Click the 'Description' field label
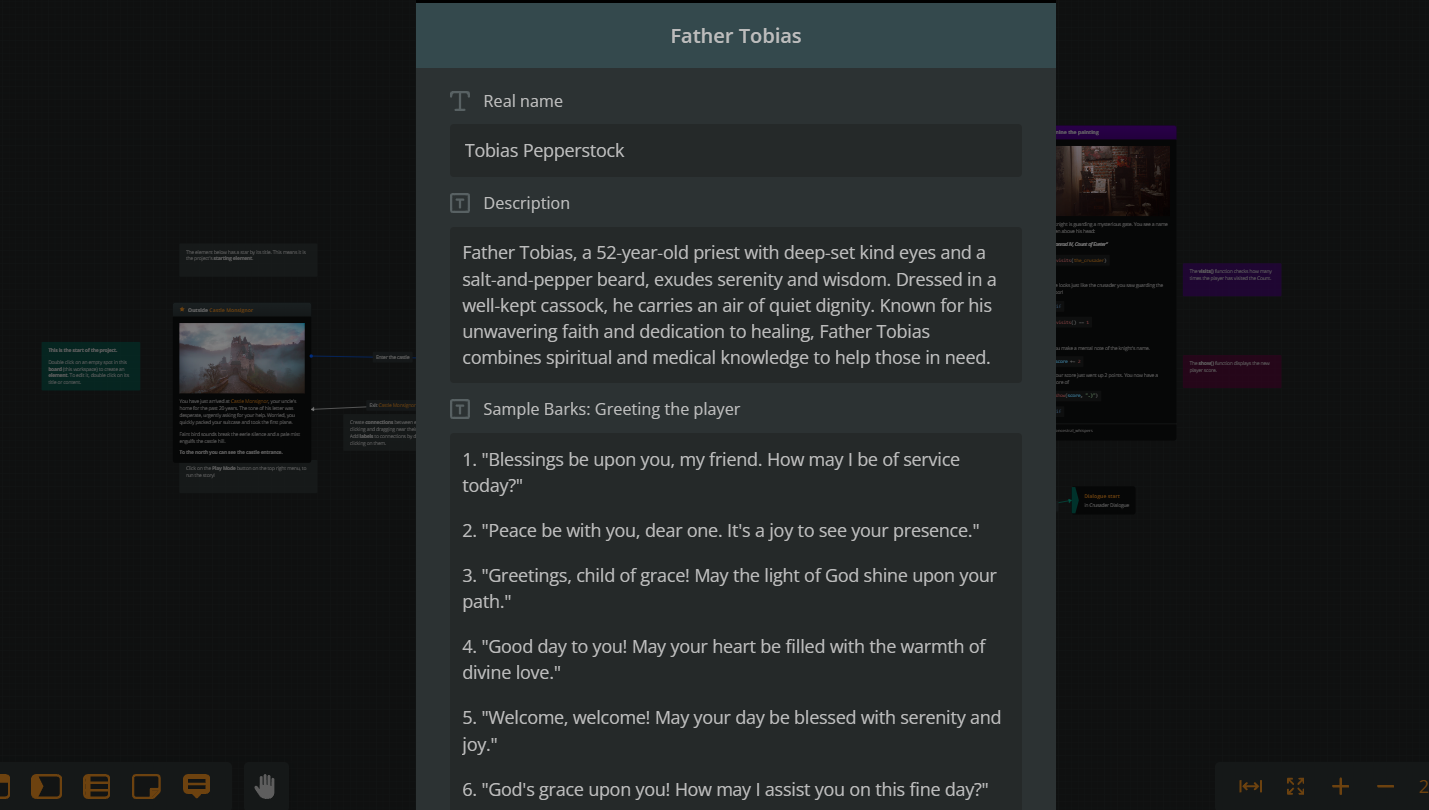 tap(527, 203)
